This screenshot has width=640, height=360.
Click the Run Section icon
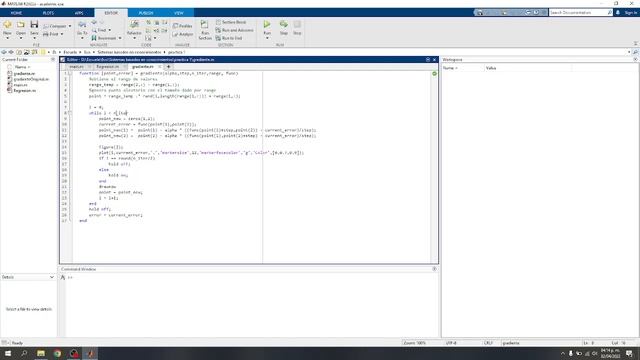(204, 25)
